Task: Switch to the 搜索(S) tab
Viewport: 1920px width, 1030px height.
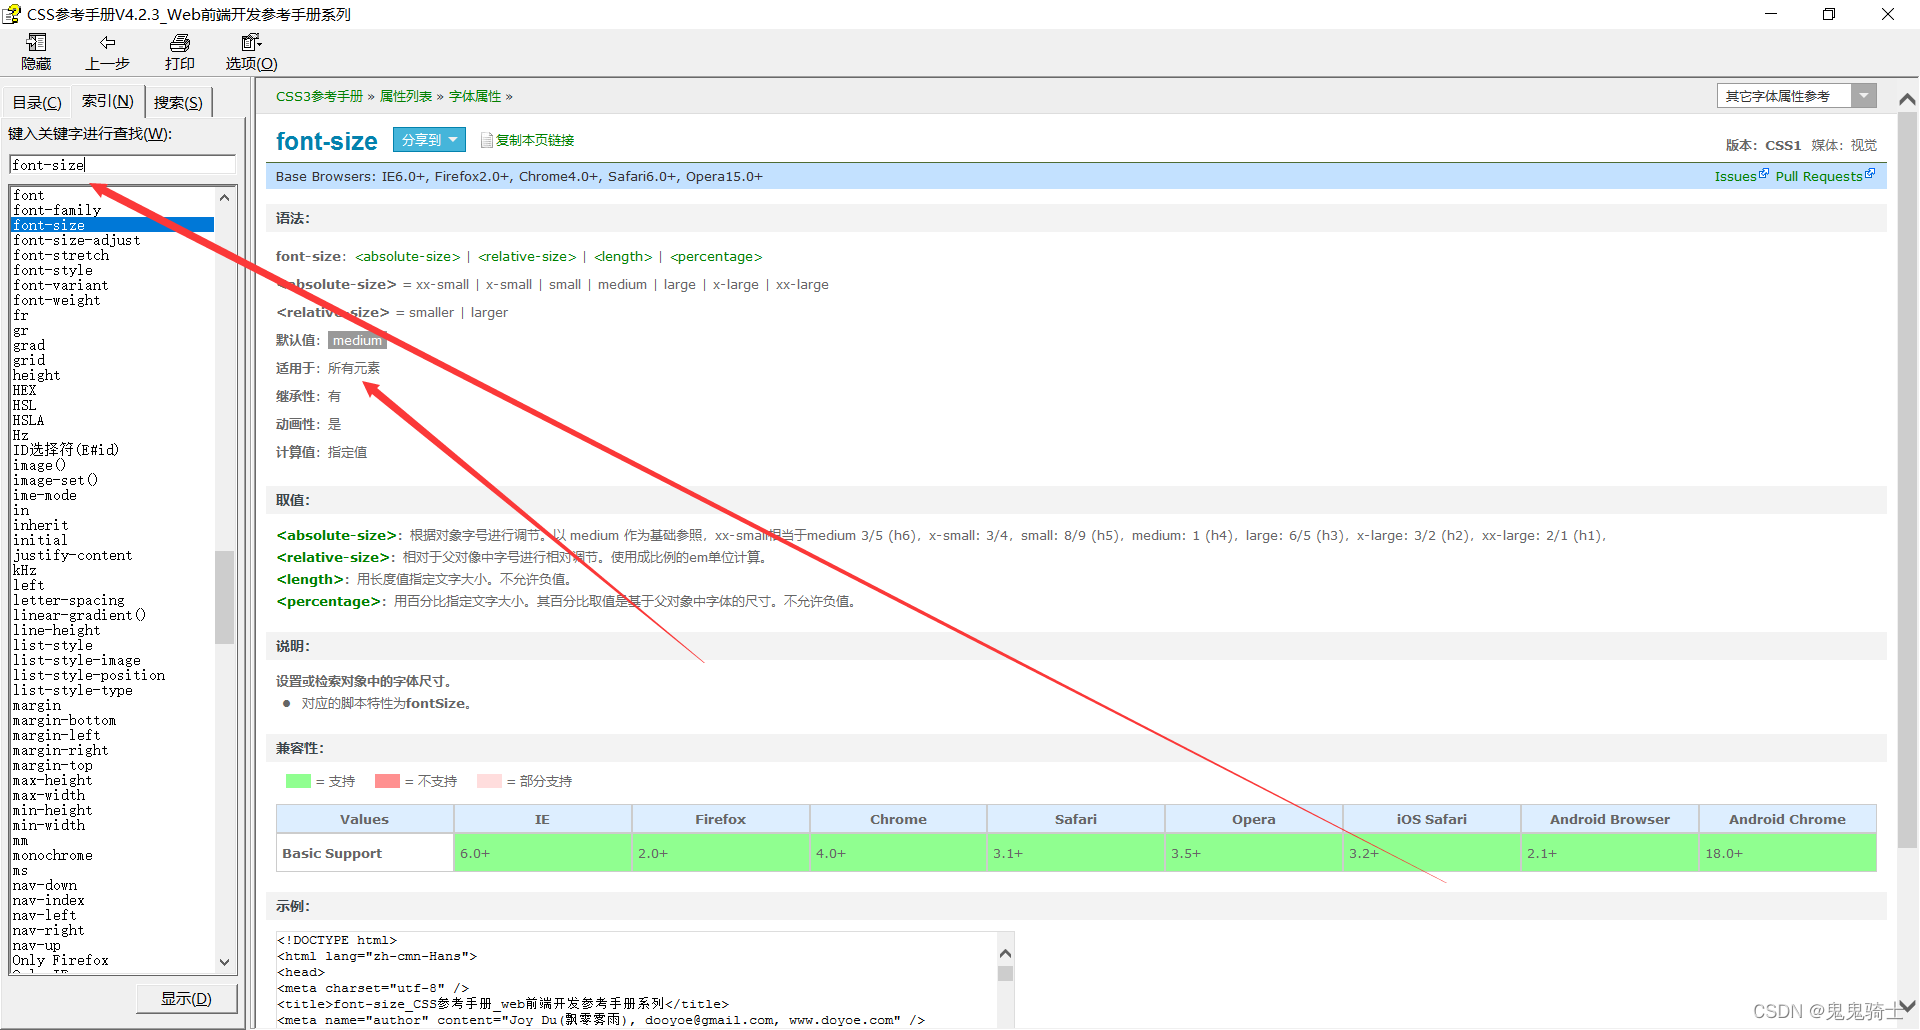Action: (x=178, y=102)
